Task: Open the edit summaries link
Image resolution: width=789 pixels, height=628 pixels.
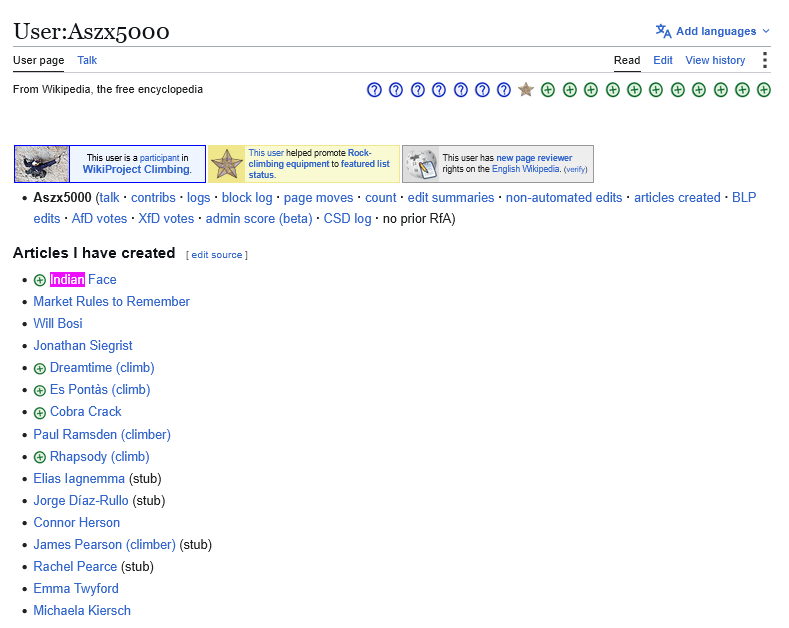Action: (451, 198)
